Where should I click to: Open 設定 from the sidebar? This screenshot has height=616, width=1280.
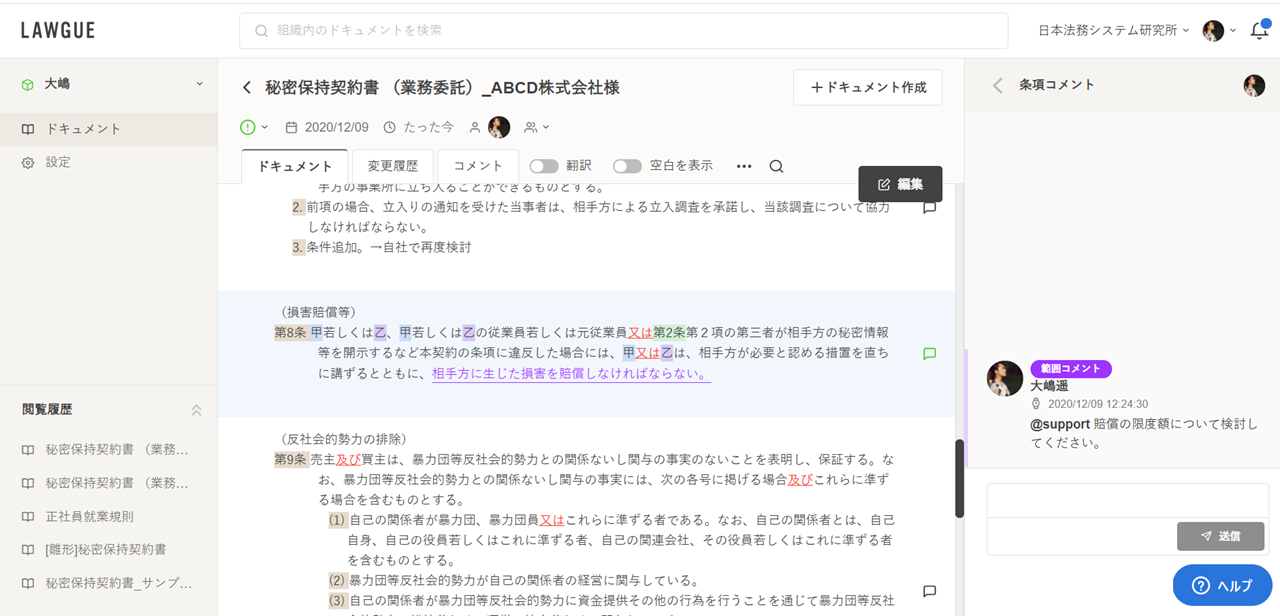(x=58, y=162)
